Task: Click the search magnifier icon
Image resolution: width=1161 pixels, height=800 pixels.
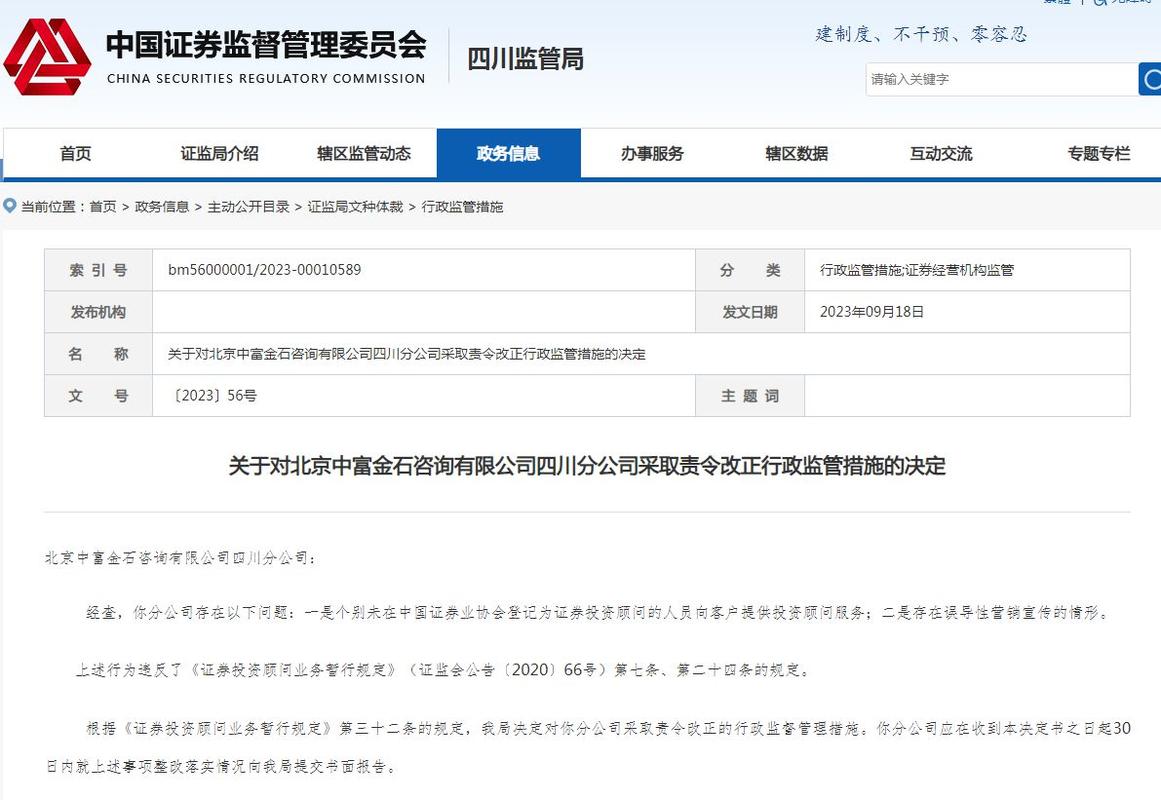Action: point(1152,79)
